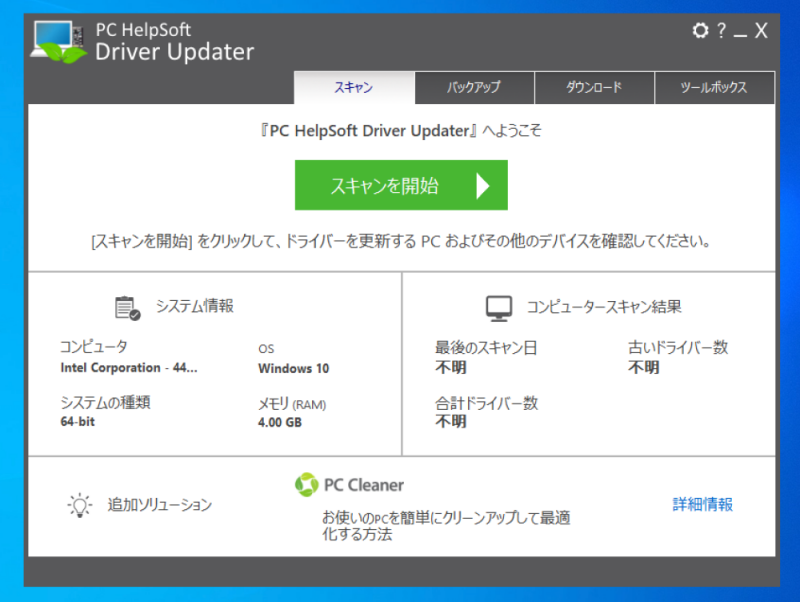Start scan with the green スキャンを開始 button
The width and height of the screenshot is (800, 602).
(x=401, y=185)
